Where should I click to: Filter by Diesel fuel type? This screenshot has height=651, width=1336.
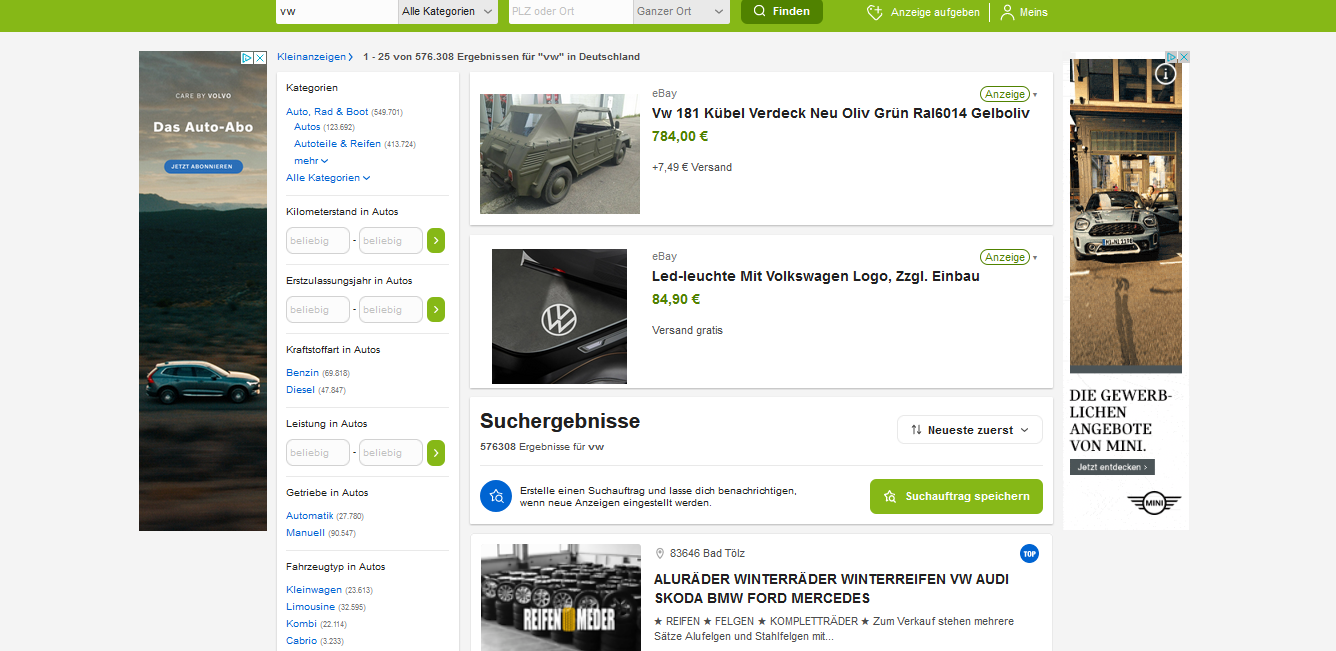pos(300,389)
